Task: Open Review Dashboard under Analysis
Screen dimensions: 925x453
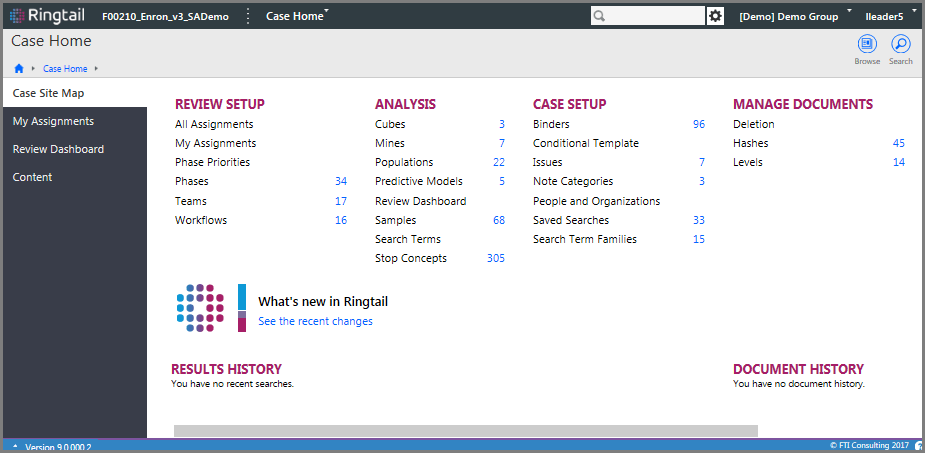Action: point(421,201)
